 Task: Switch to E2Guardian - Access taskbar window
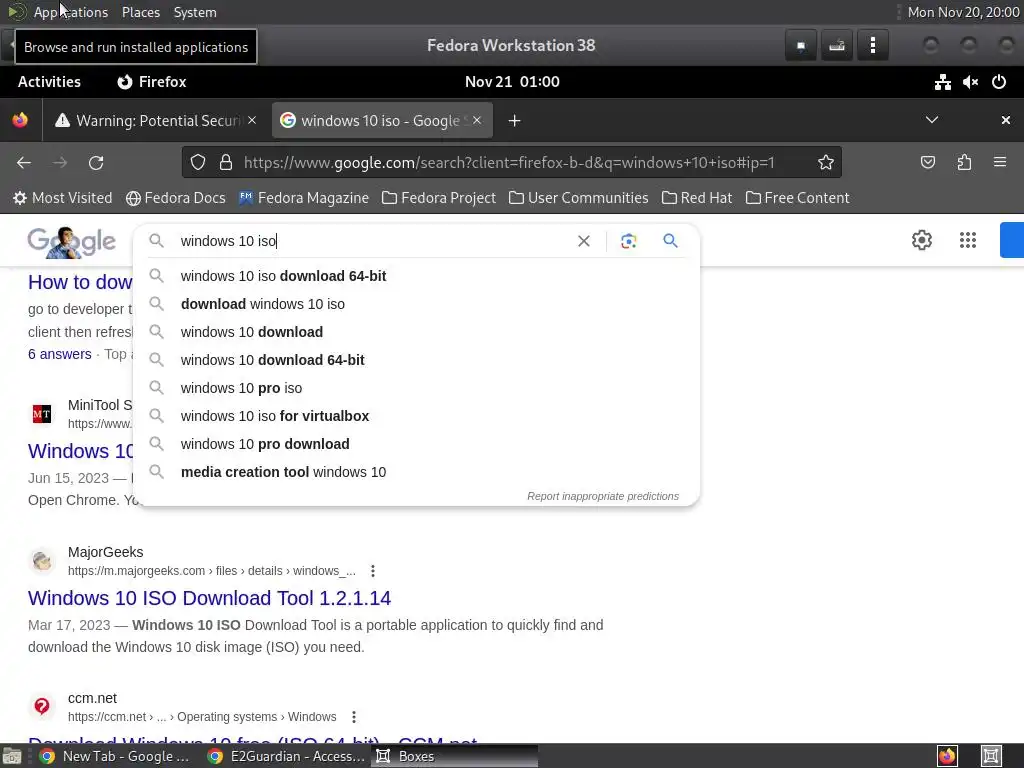[x=287, y=756]
